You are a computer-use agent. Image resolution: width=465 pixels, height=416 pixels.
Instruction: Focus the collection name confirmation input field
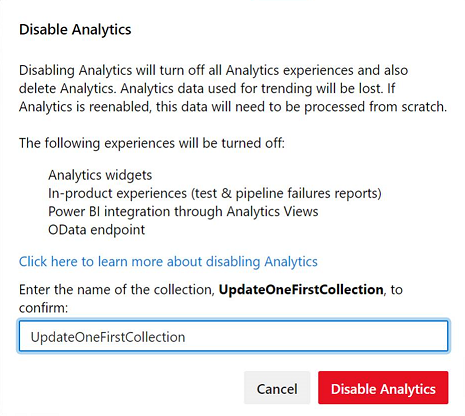[233, 336]
